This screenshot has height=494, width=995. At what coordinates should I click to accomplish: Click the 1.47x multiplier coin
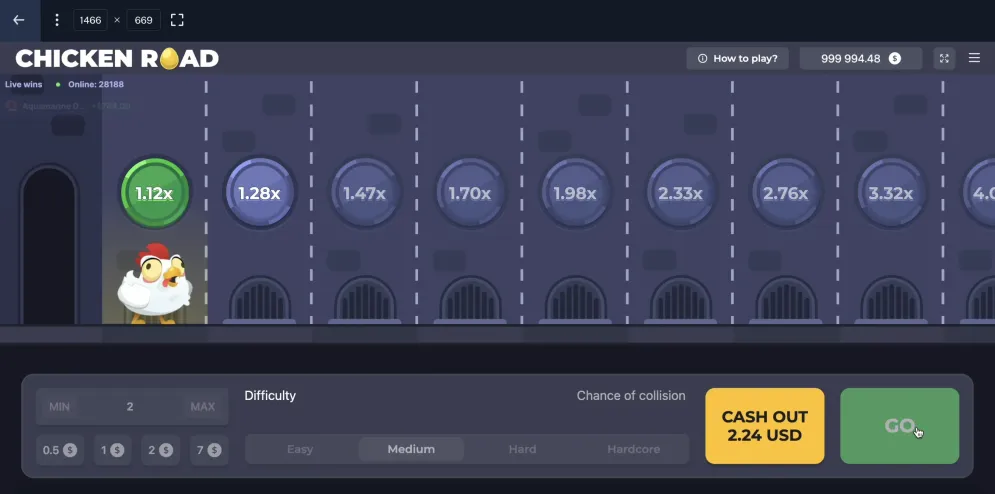click(x=365, y=193)
